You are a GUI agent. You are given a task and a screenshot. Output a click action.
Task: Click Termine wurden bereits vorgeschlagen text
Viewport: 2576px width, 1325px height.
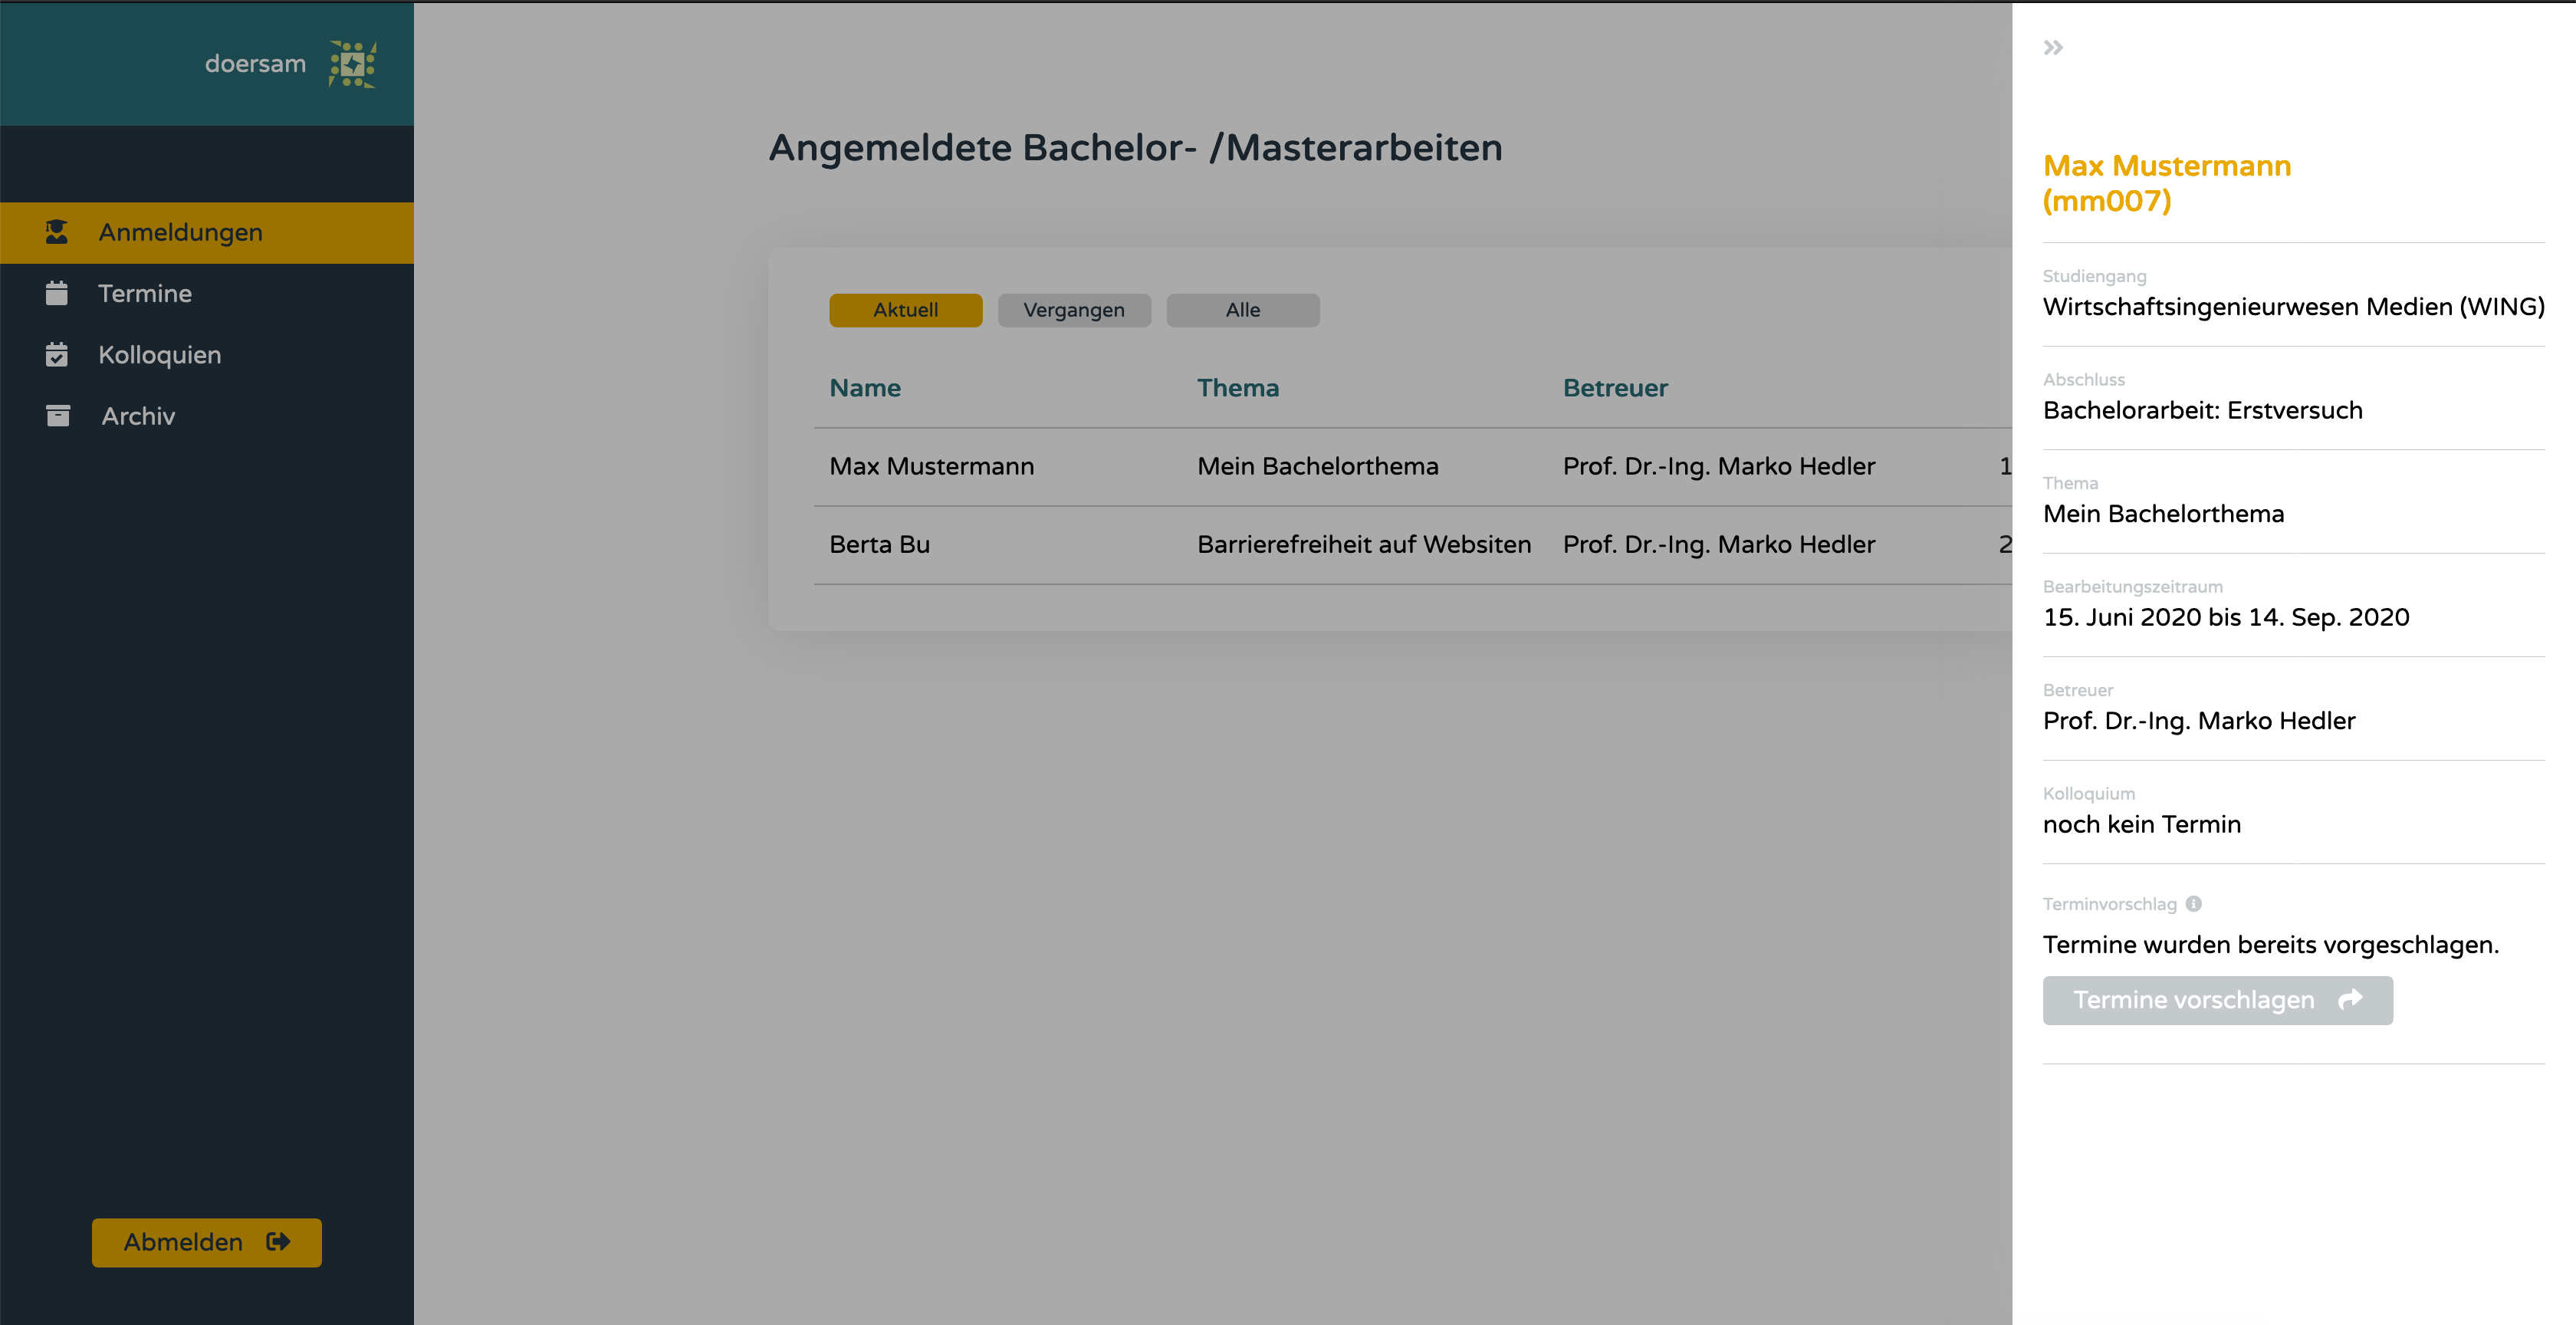click(2271, 945)
